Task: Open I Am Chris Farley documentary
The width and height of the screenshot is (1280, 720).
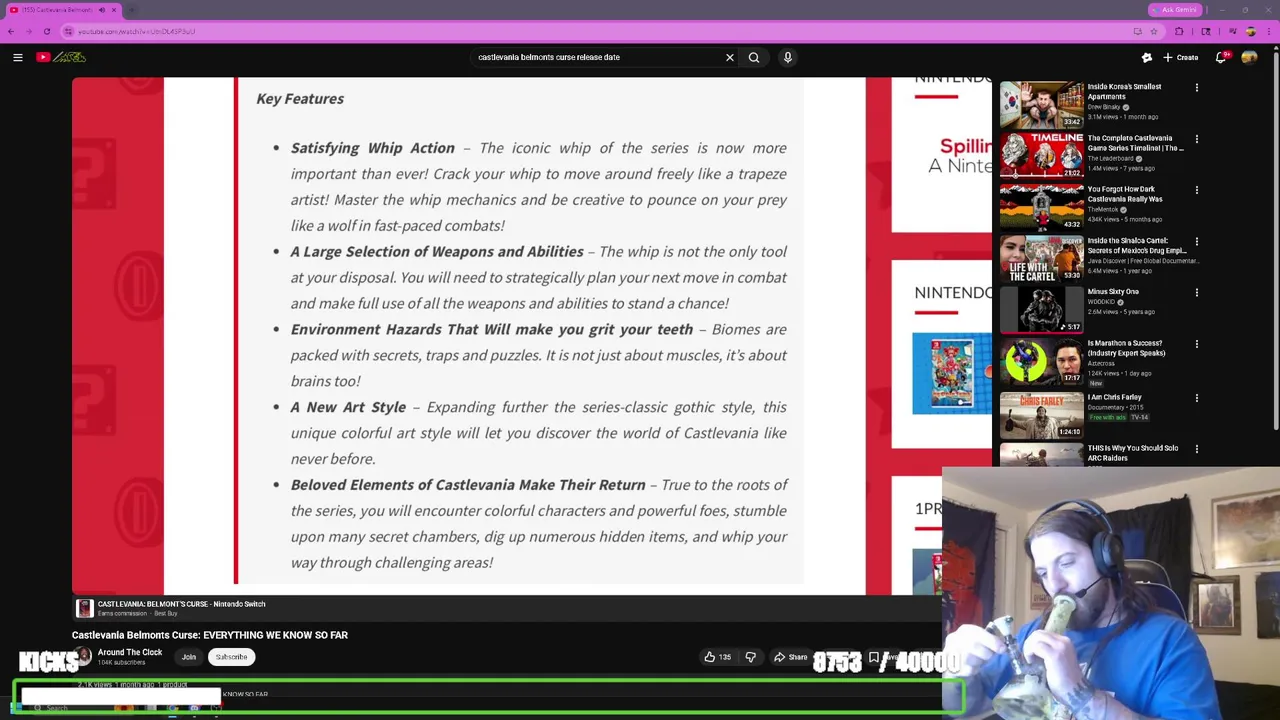Action: 1114,397
